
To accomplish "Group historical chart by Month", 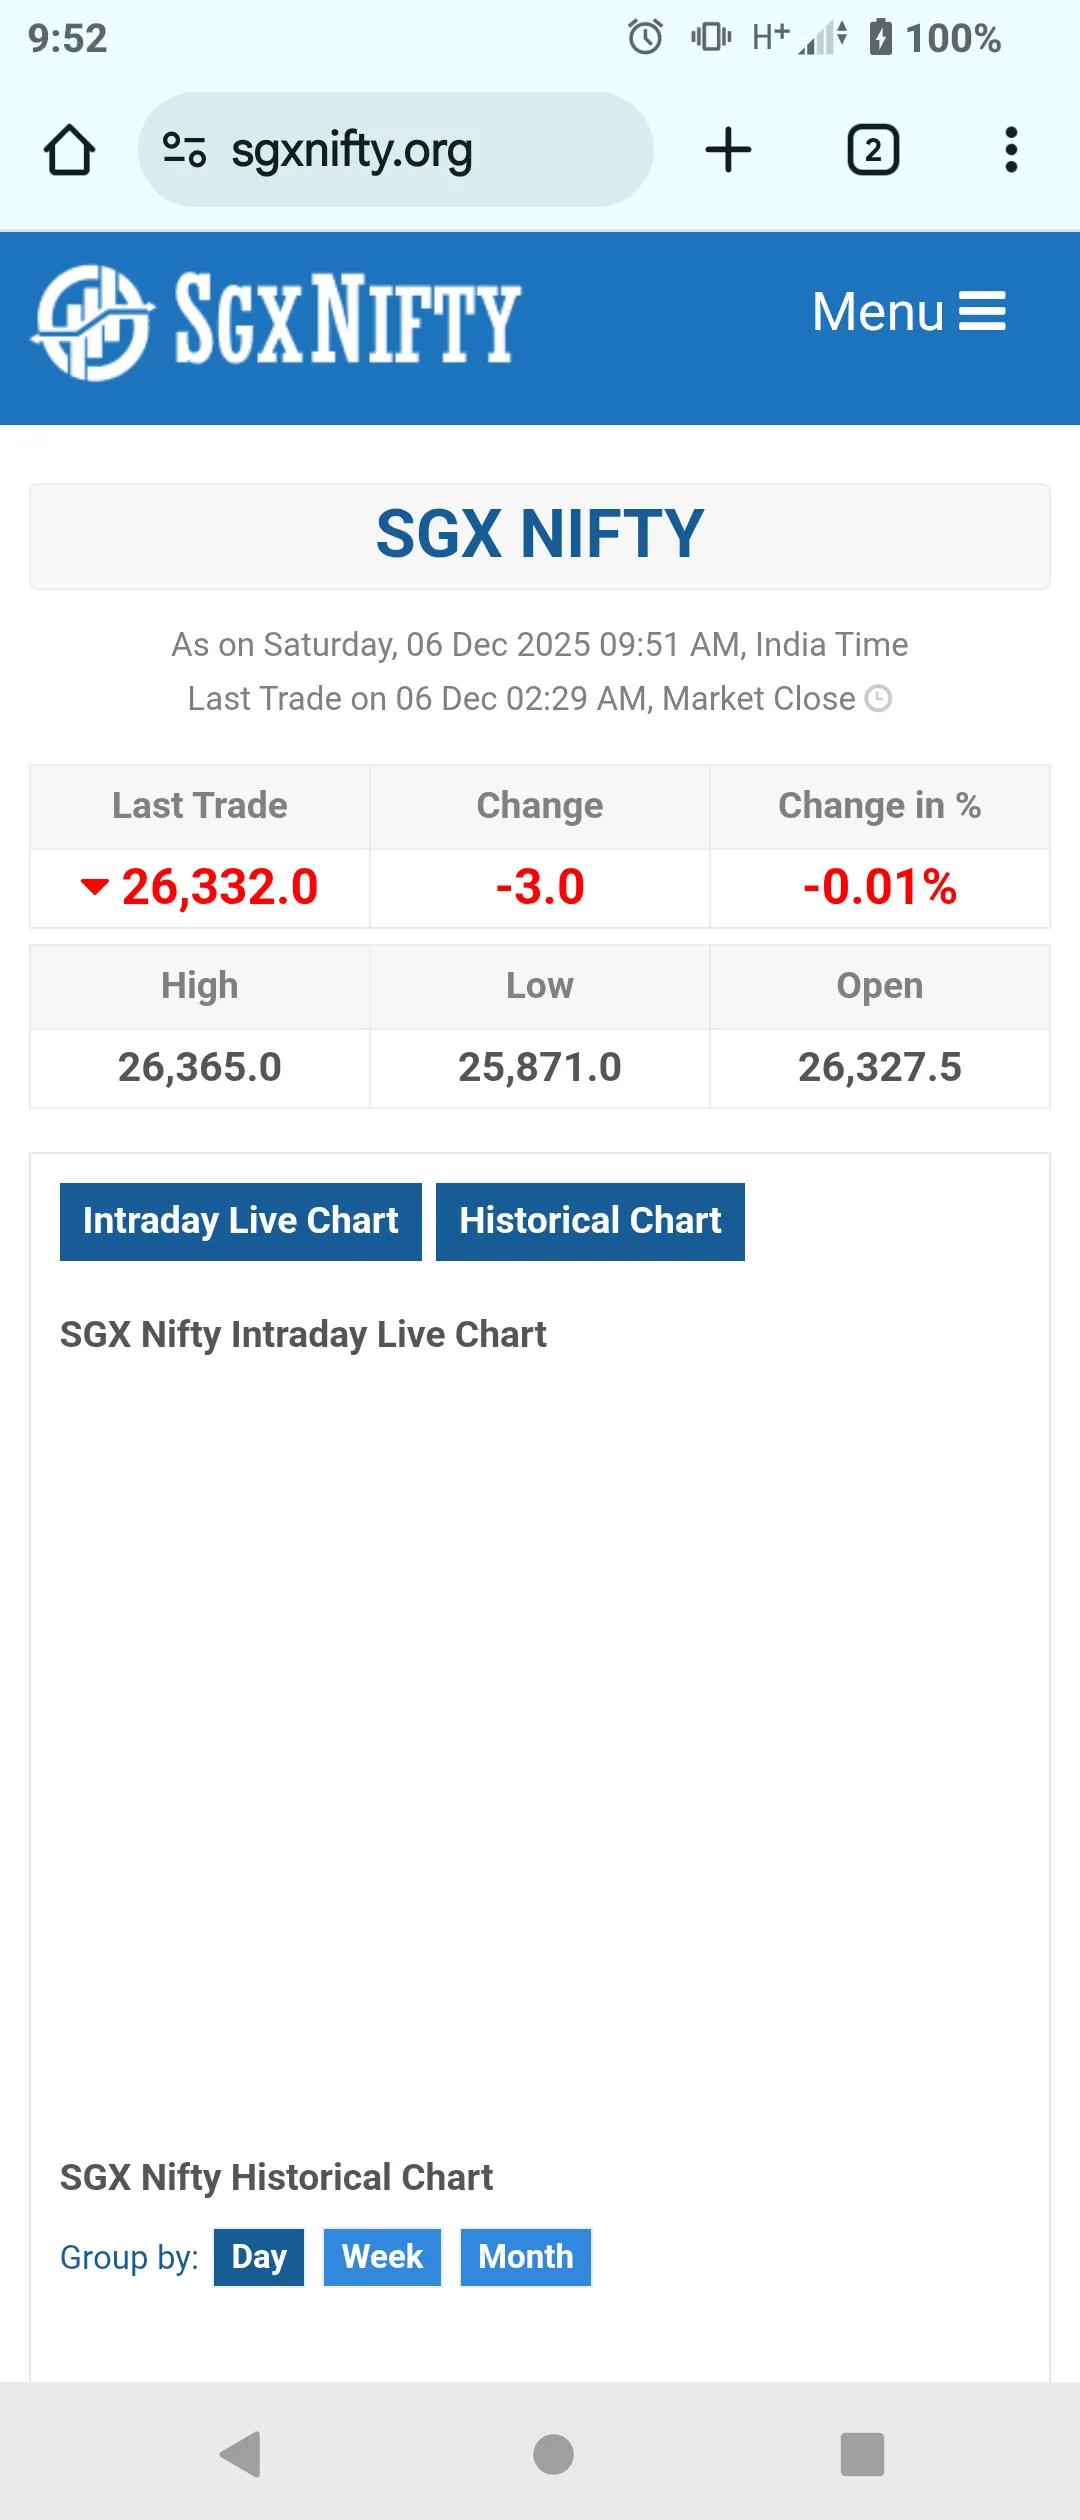I will tap(526, 2257).
